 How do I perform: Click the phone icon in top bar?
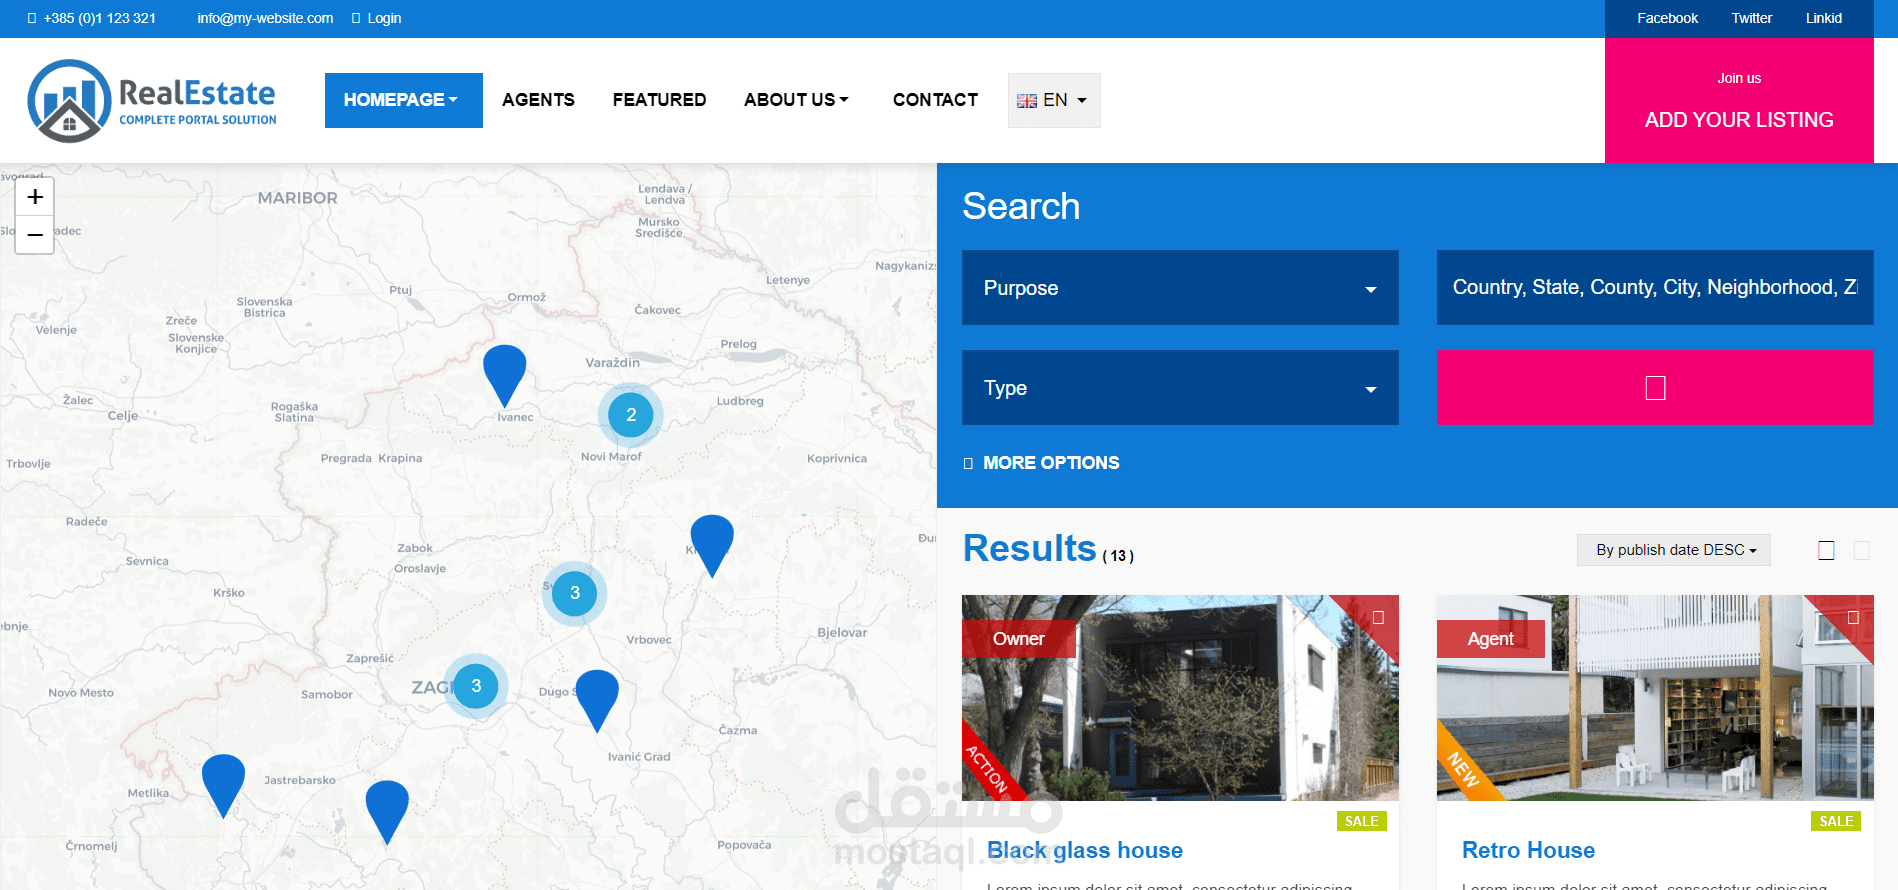(32, 18)
